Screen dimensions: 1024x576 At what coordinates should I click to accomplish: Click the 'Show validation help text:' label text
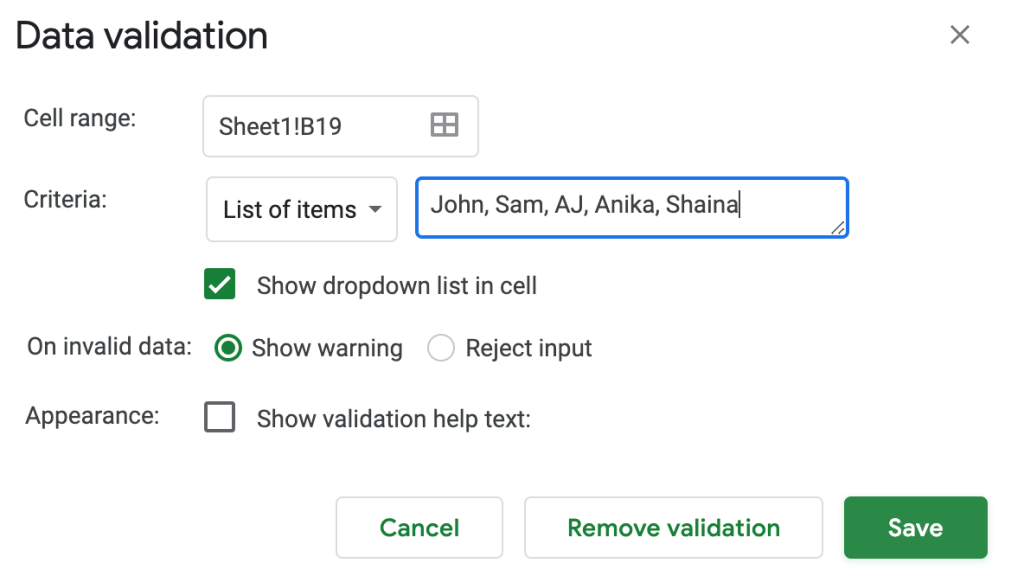coord(393,419)
